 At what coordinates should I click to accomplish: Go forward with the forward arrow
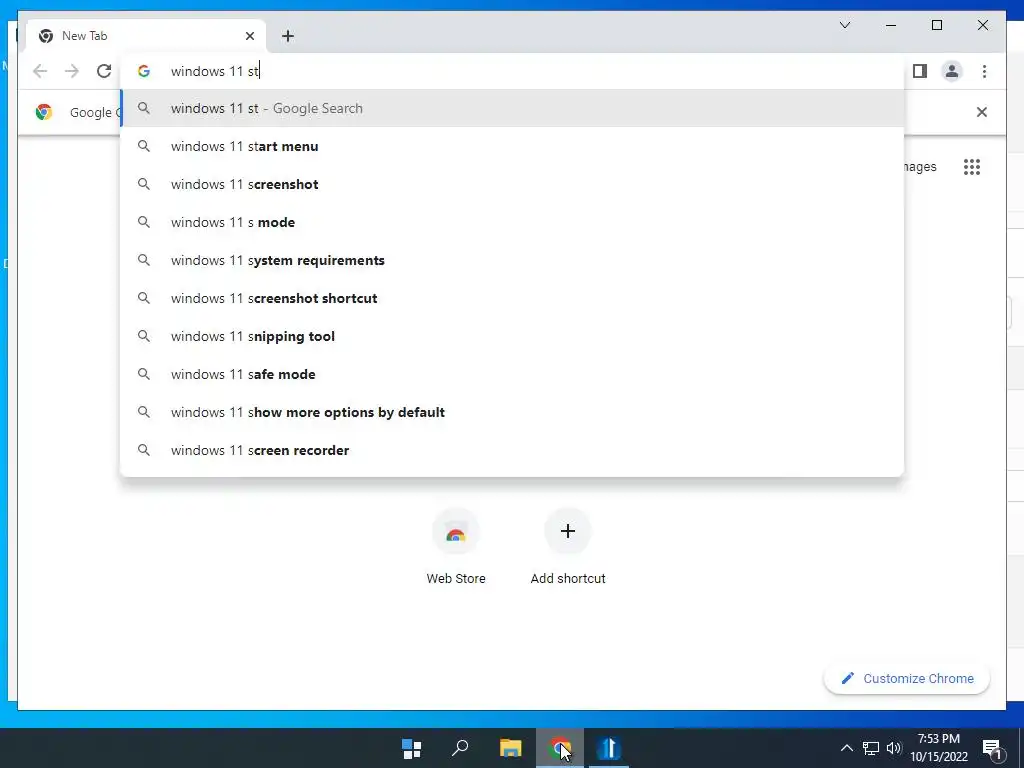click(72, 71)
